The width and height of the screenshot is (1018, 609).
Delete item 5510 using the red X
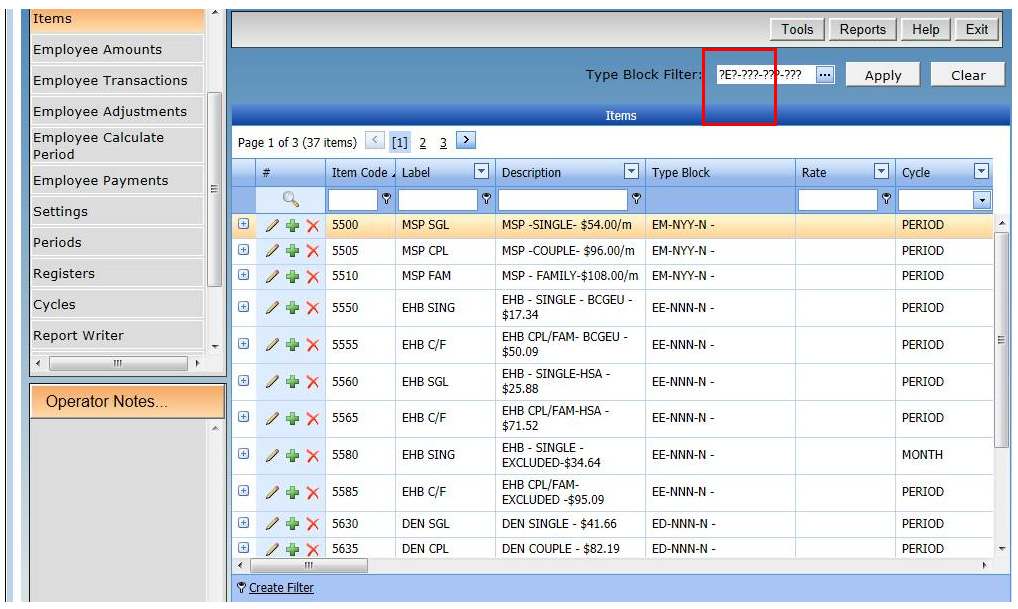tap(313, 277)
